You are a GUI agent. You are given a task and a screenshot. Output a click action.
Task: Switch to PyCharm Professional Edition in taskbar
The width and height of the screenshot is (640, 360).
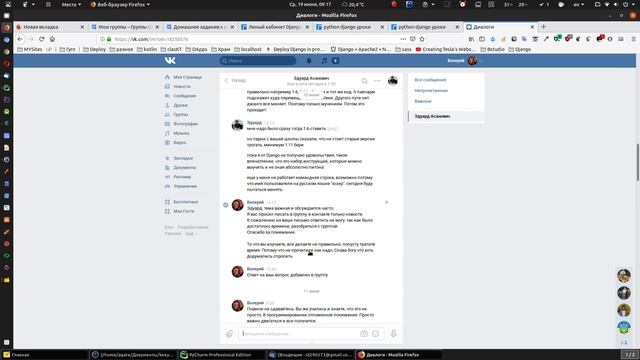click(x=220, y=355)
